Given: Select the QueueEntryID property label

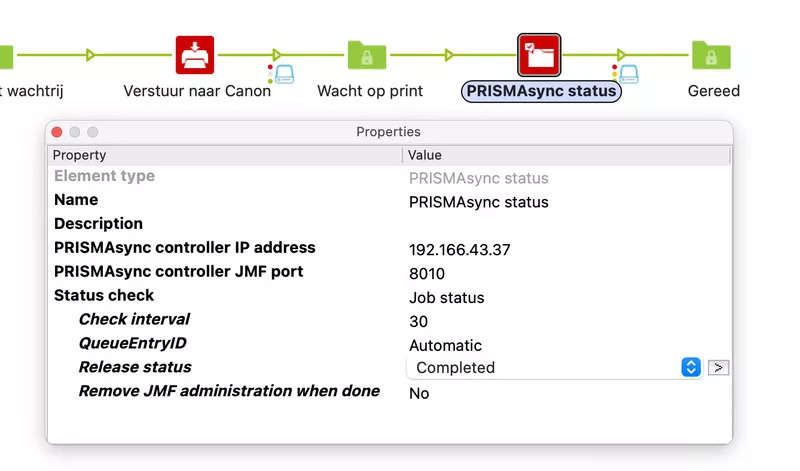Looking at the screenshot, I should [x=133, y=343].
